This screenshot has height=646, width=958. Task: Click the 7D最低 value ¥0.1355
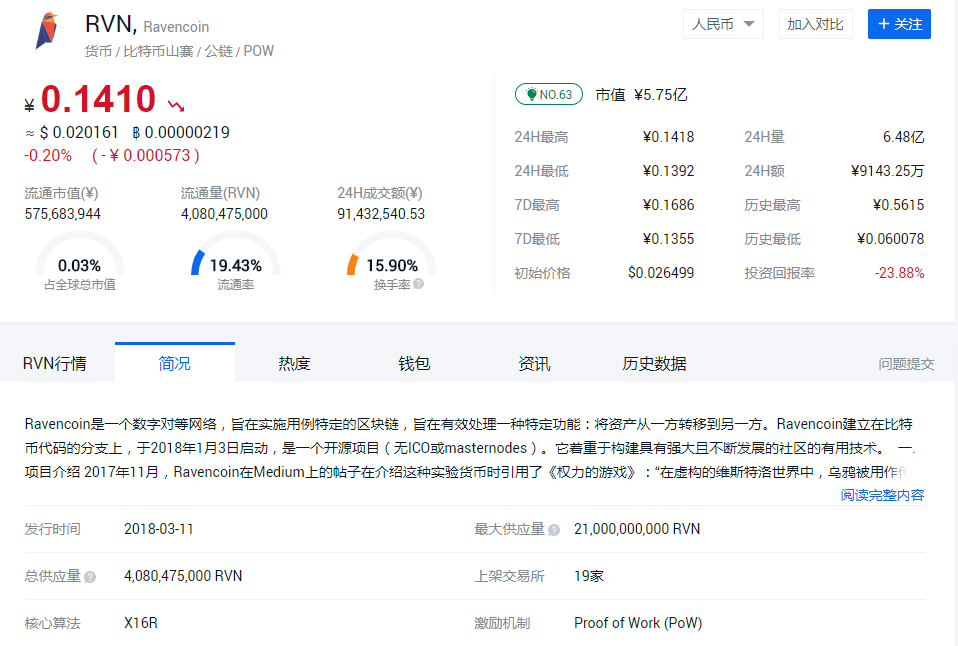[668, 239]
